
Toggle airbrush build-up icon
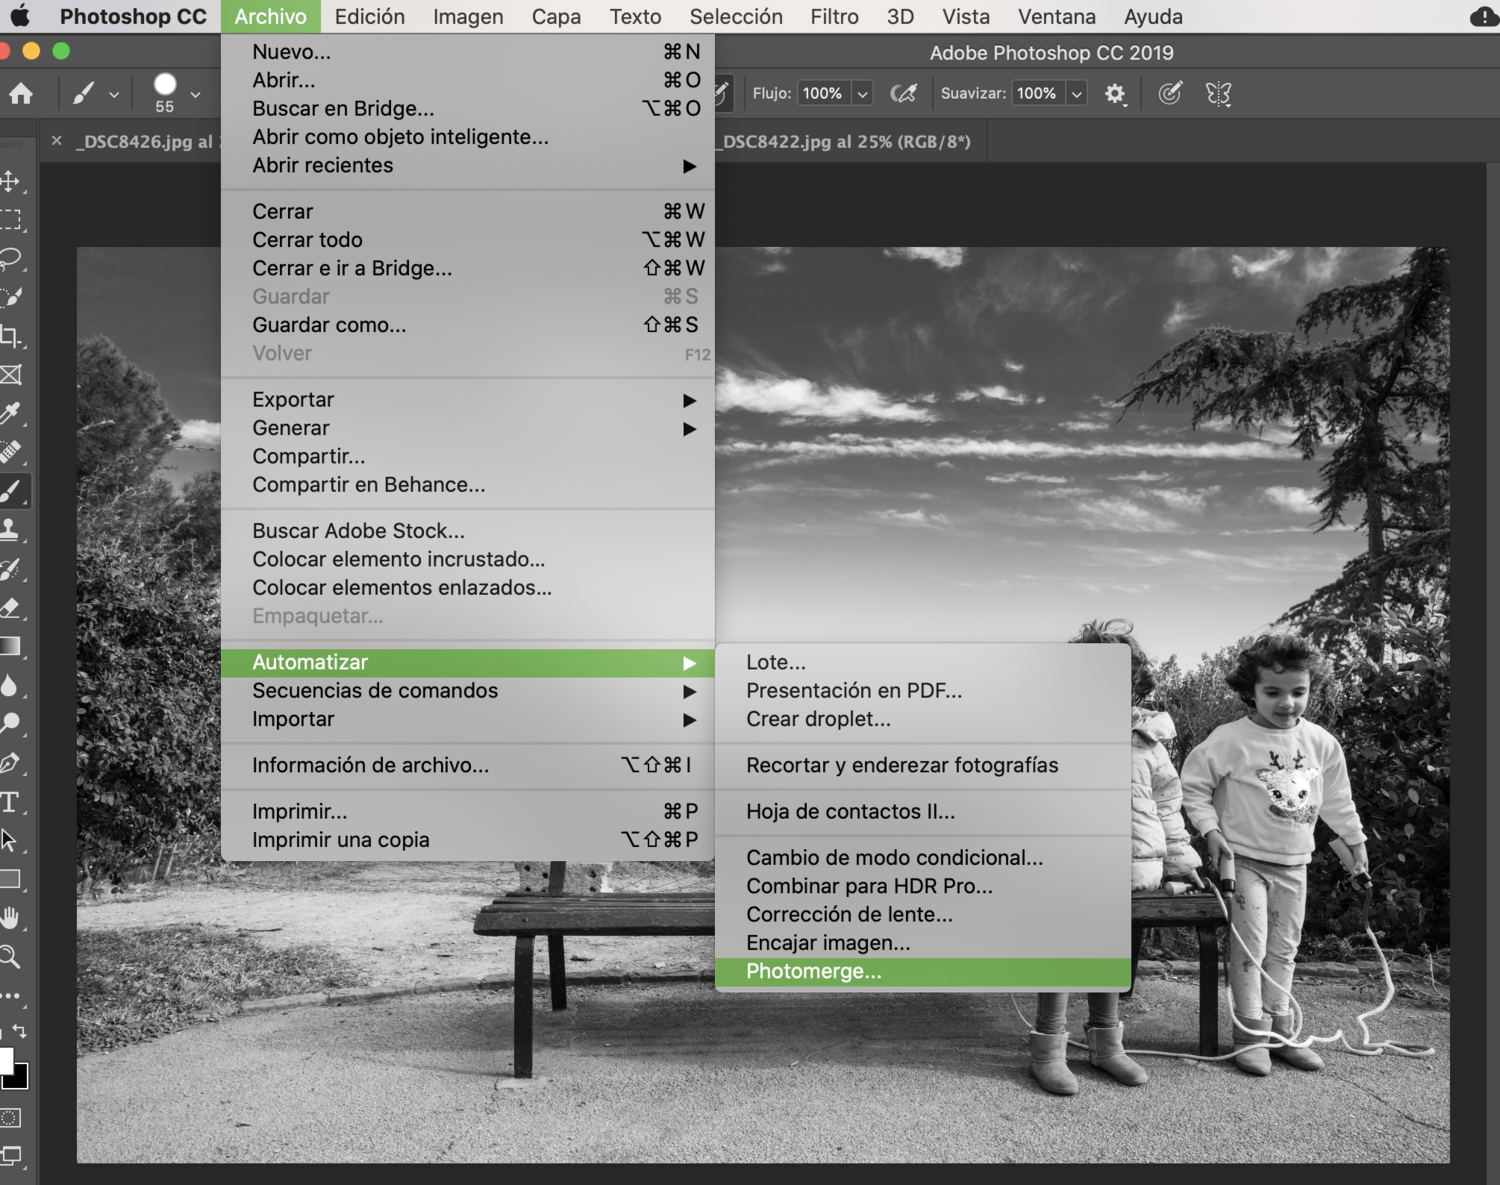[904, 93]
